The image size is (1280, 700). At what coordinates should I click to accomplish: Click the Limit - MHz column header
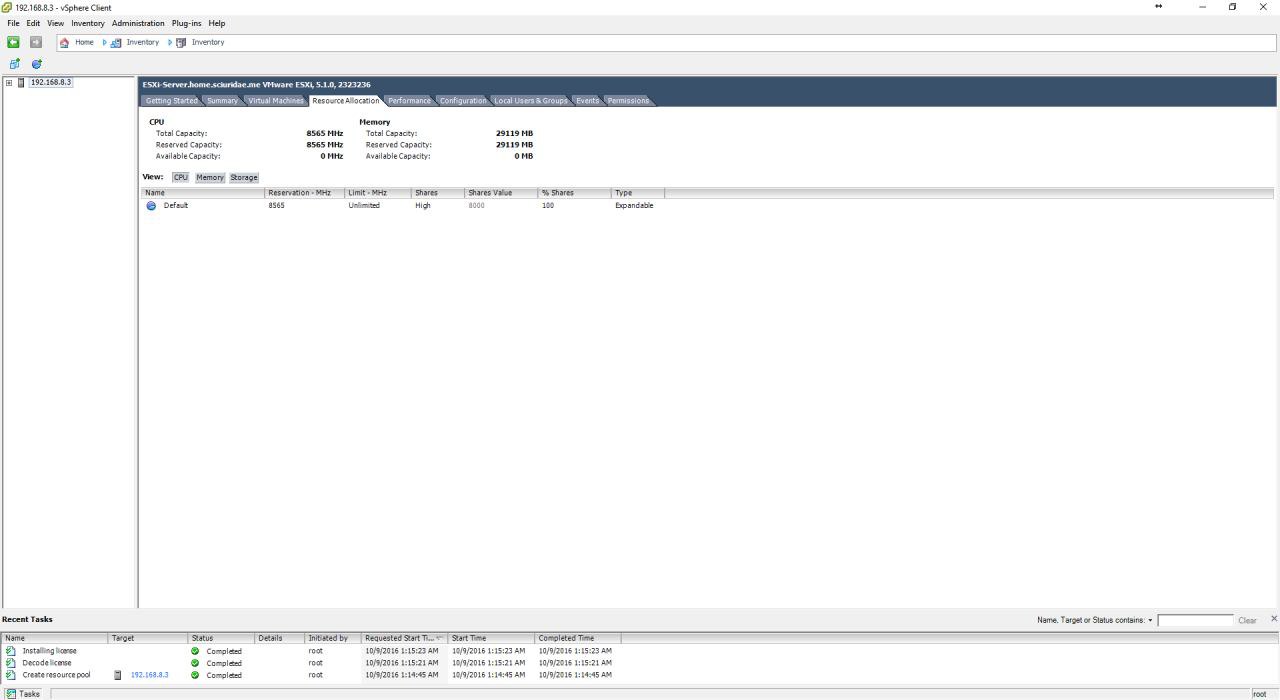378,193
